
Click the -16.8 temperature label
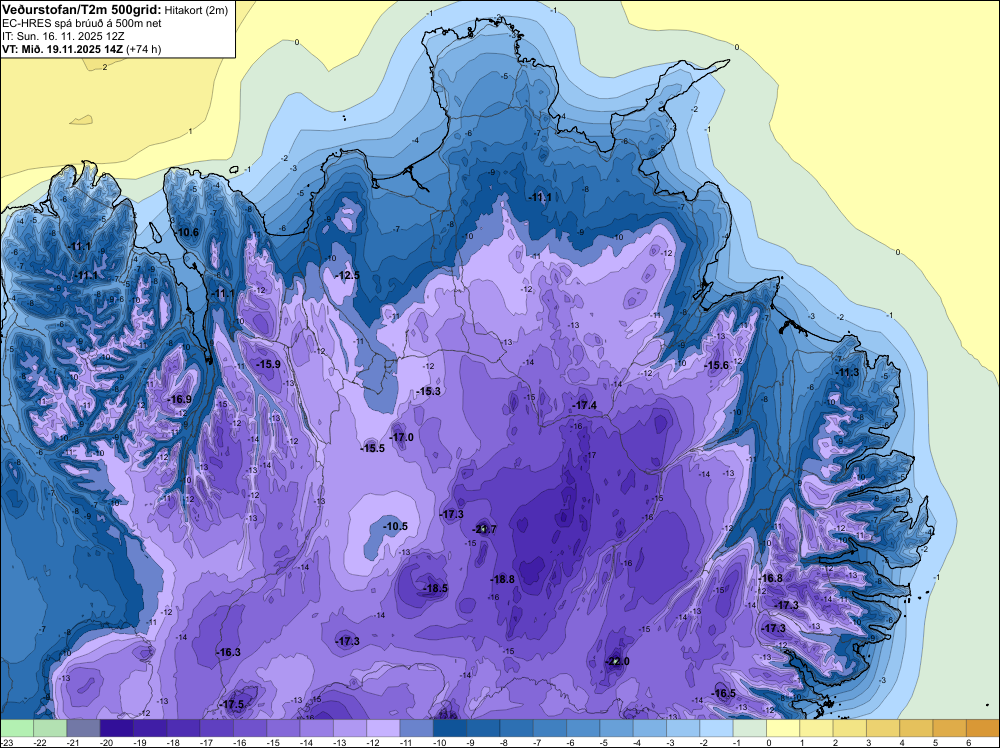(x=770, y=578)
